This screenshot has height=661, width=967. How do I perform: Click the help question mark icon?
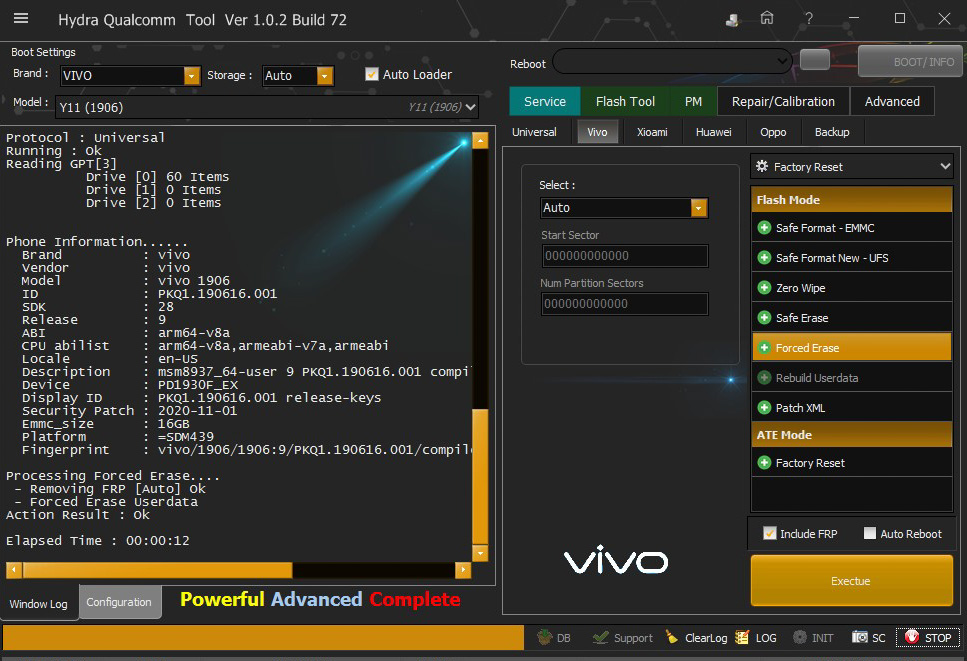(x=808, y=19)
